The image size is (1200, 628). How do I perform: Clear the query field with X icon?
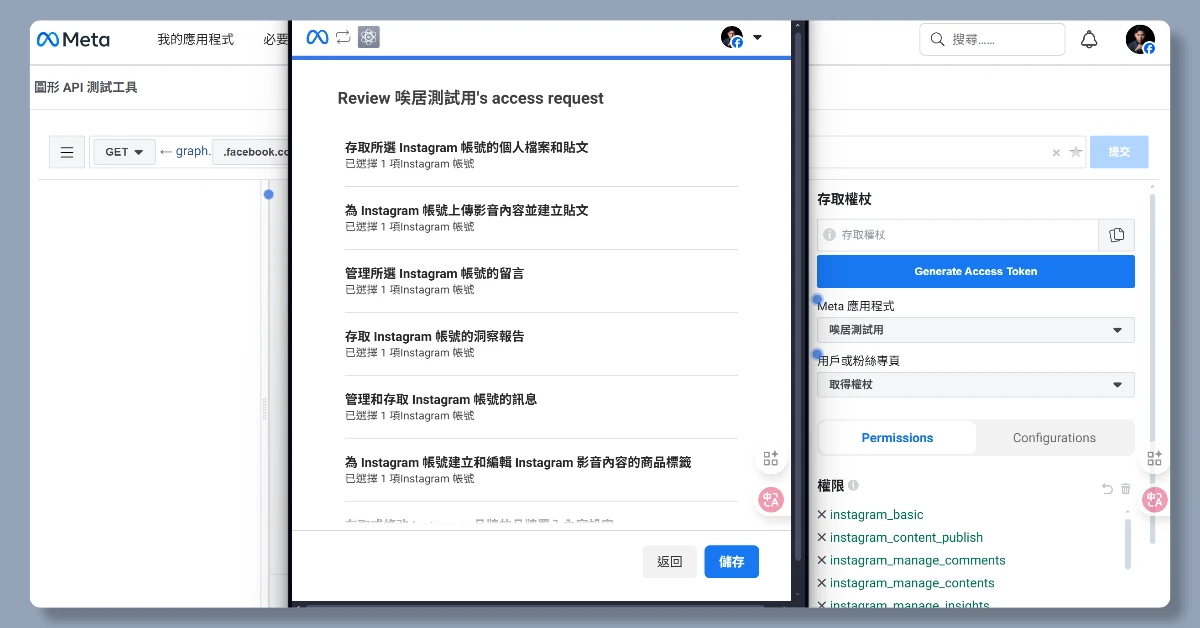pyautogui.click(x=1056, y=153)
